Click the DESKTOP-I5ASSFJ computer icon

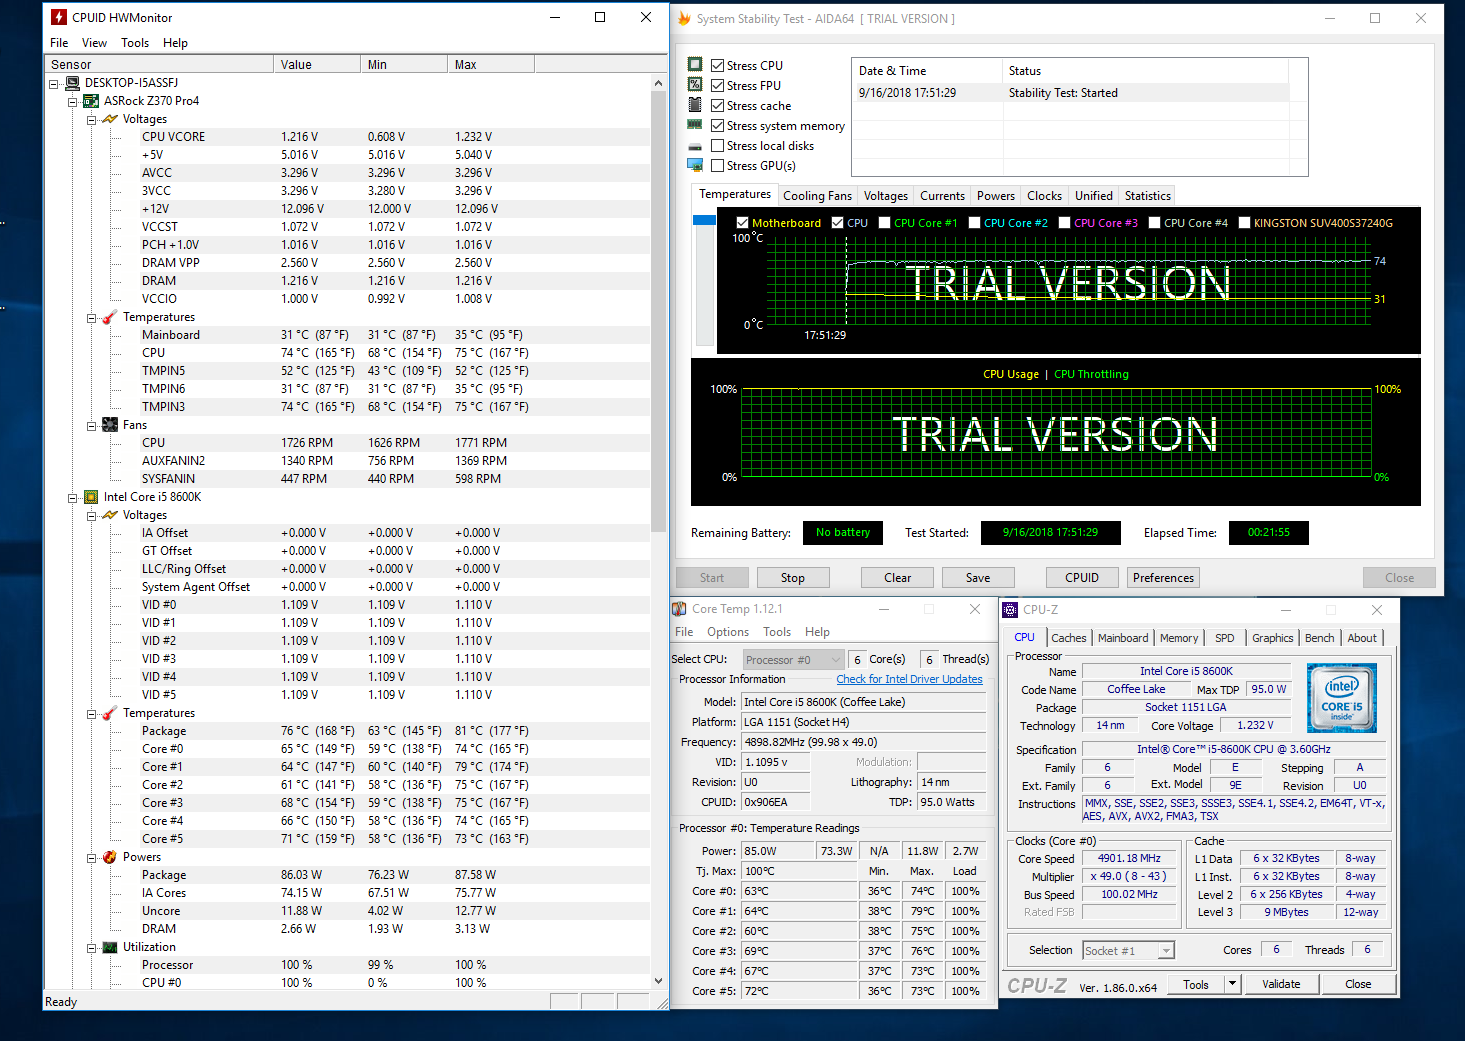click(x=72, y=83)
